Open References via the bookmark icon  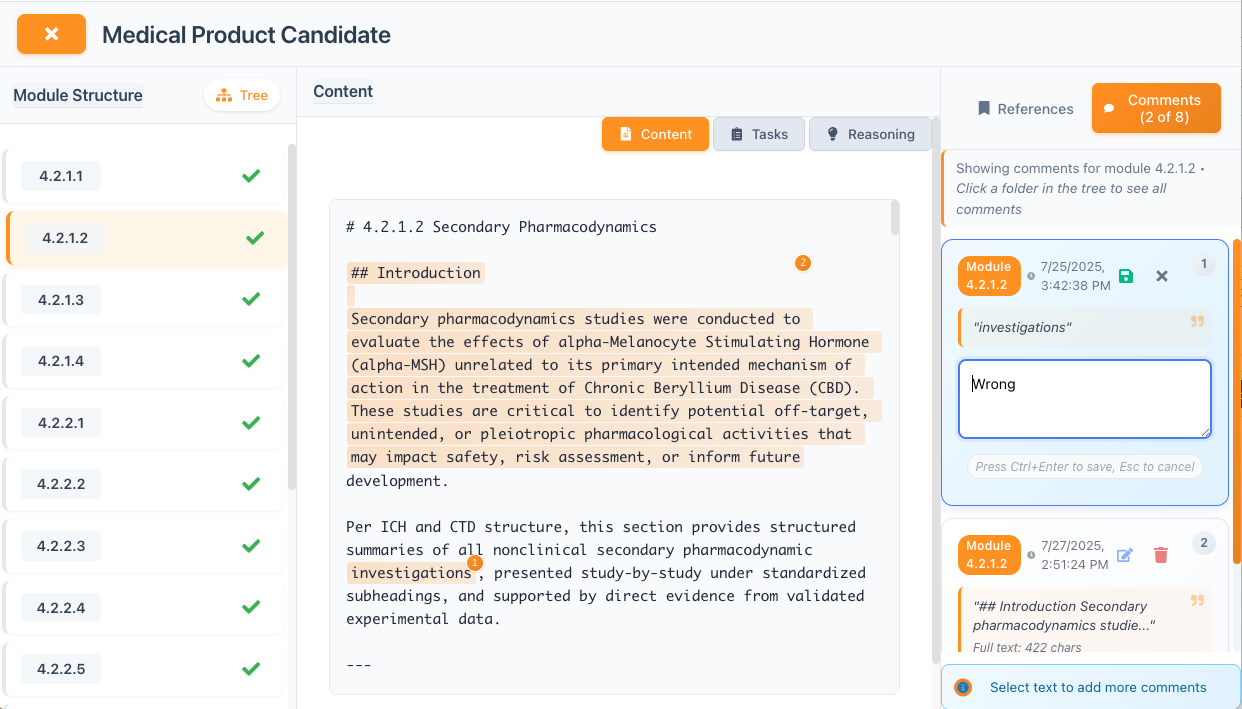(x=986, y=108)
